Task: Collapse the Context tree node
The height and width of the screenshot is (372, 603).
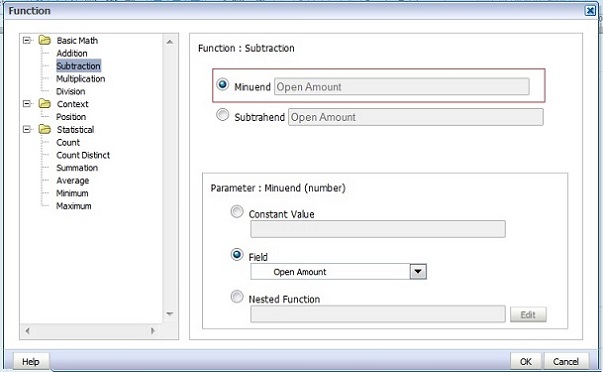Action: click(x=27, y=103)
